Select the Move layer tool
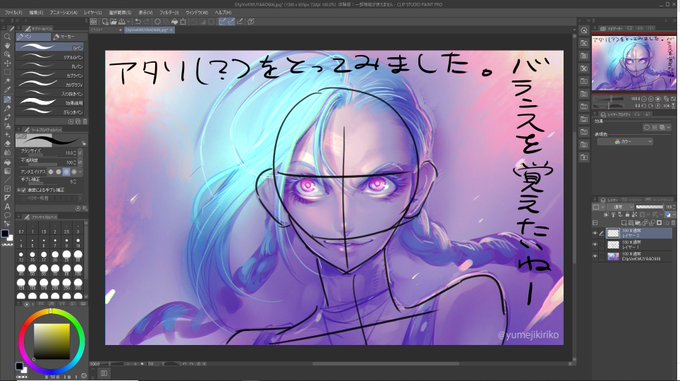This screenshot has width=680, height=381. [x=7, y=64]
